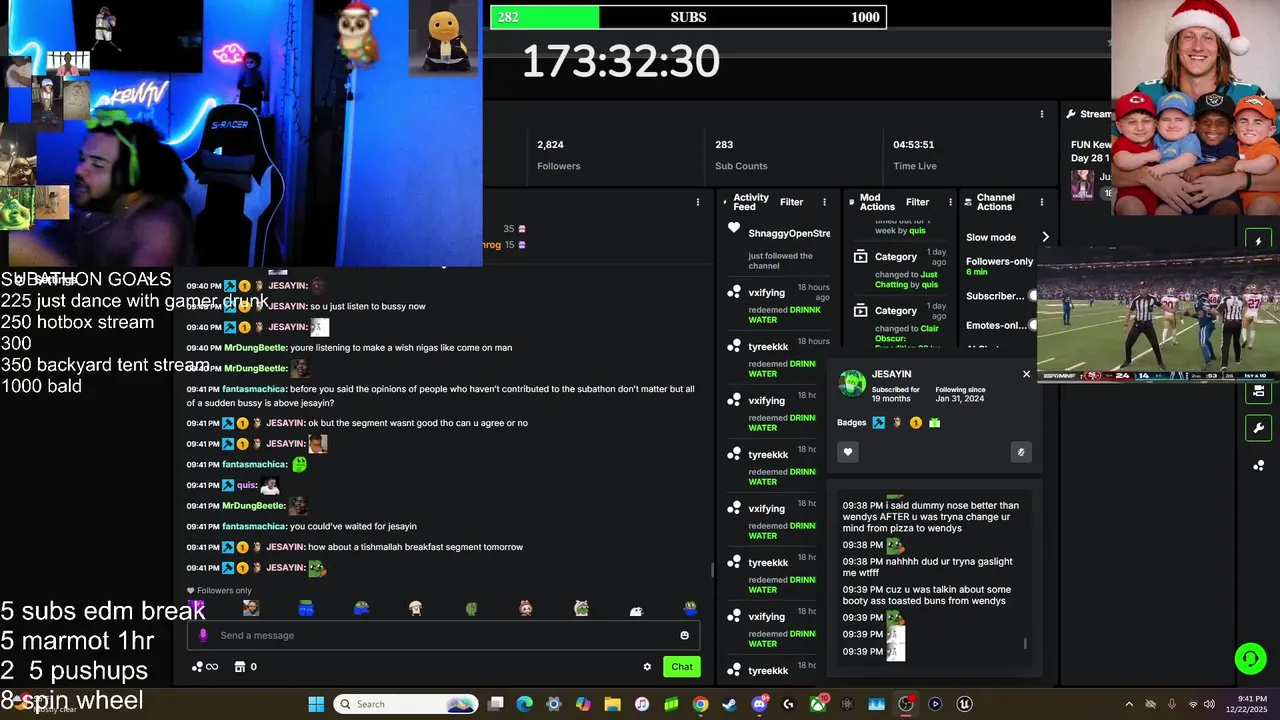Click the gold number 1 badge on card
Screen dimensions: 1280x720
tap(915, 423)
